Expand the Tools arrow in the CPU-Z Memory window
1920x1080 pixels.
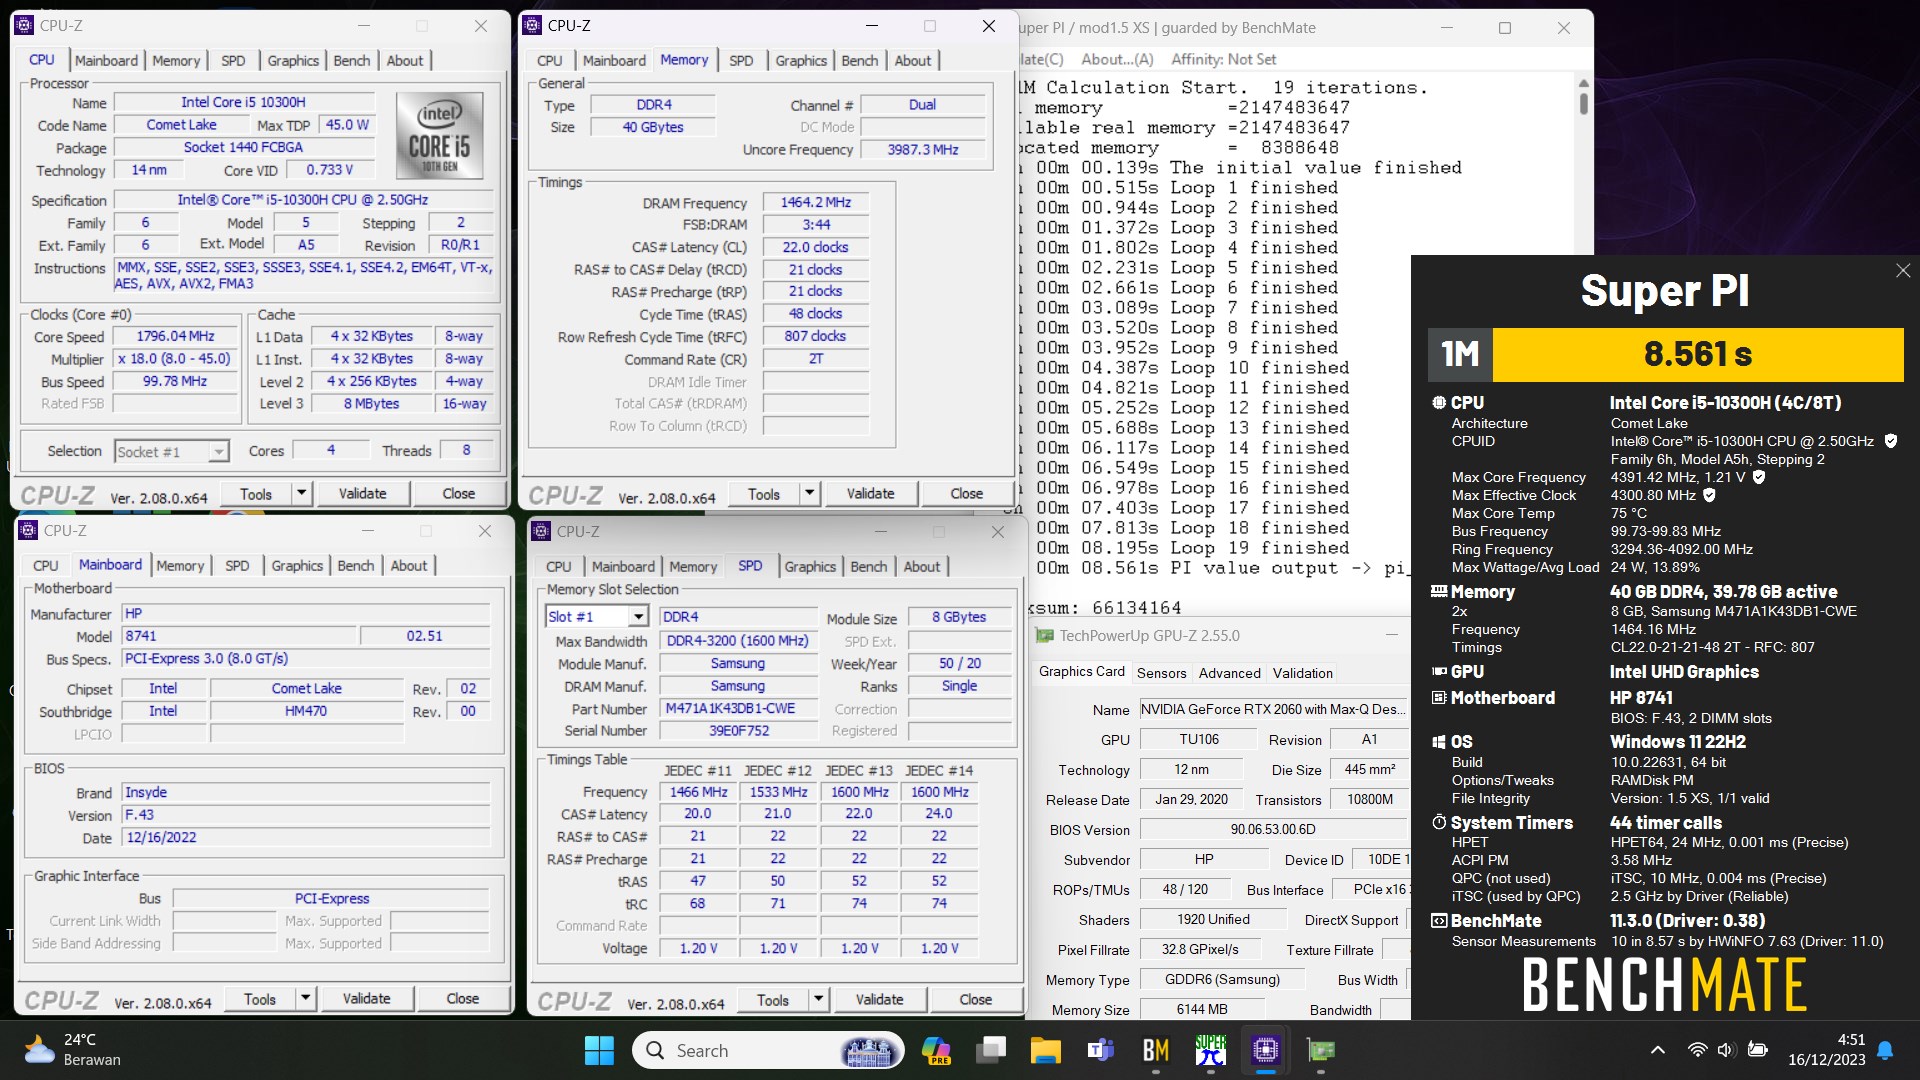[x=809, y=493]
